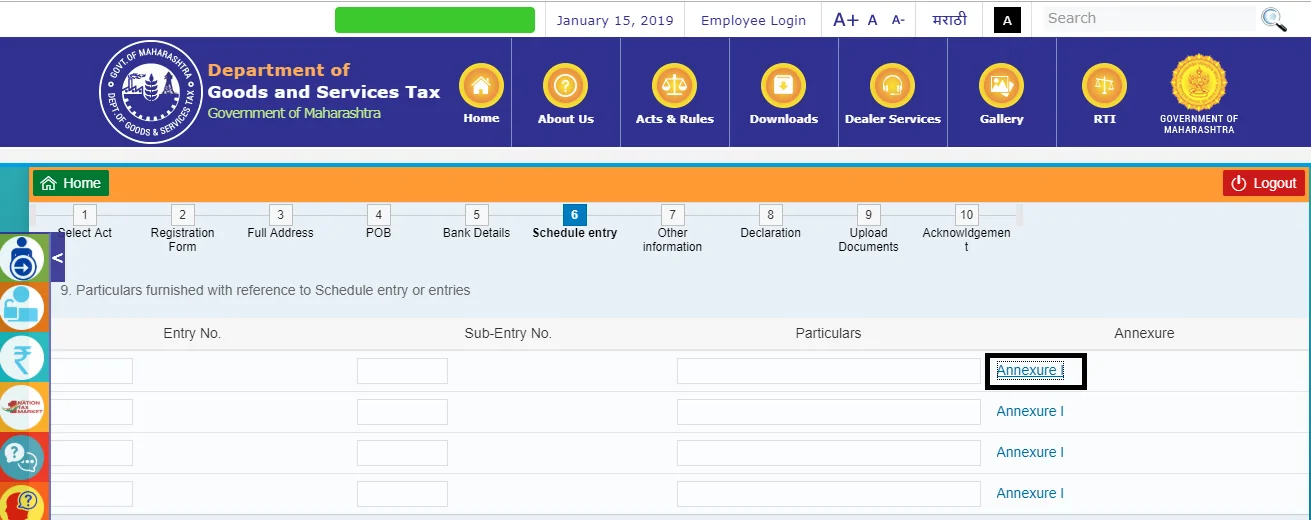Open the highlighted first-row Annexure I link

[1030, 371]
